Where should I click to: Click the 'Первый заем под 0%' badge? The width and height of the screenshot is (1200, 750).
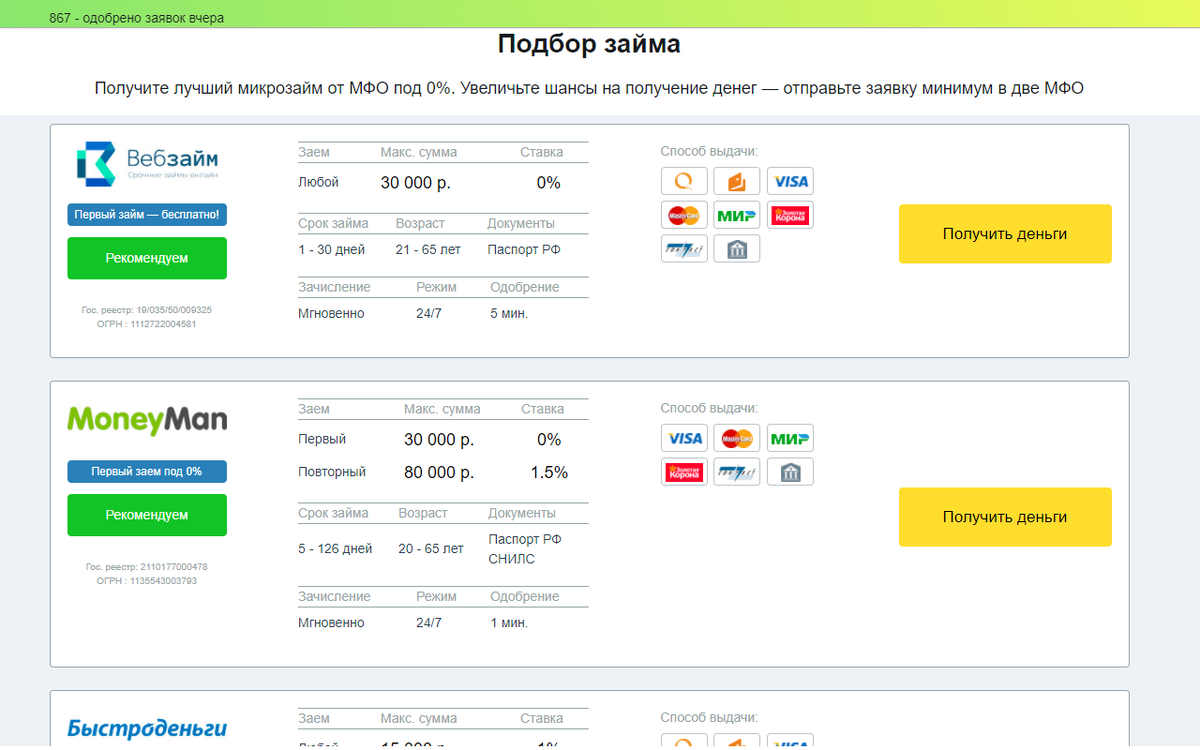pos(147,471)
